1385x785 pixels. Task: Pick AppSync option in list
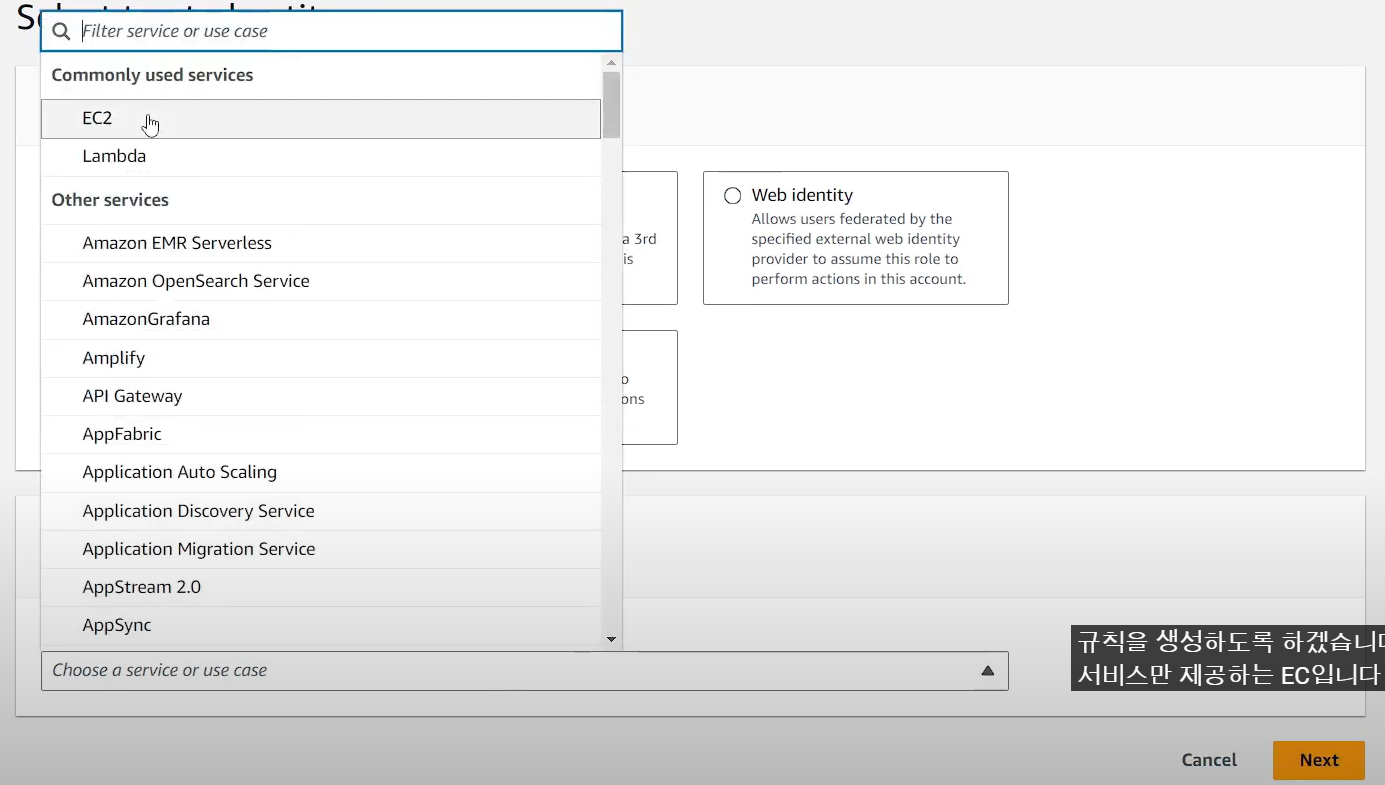pyautogui.click(x=321, y=625)
